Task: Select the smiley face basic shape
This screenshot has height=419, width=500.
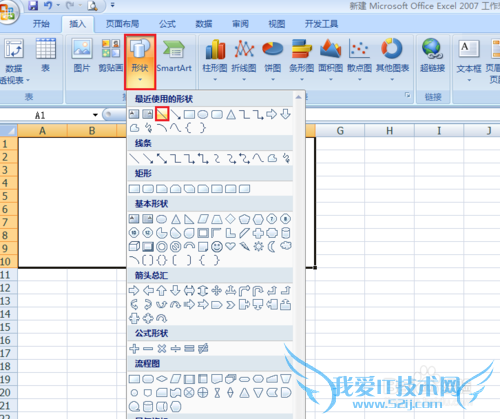Action: (x=217, y=247)
